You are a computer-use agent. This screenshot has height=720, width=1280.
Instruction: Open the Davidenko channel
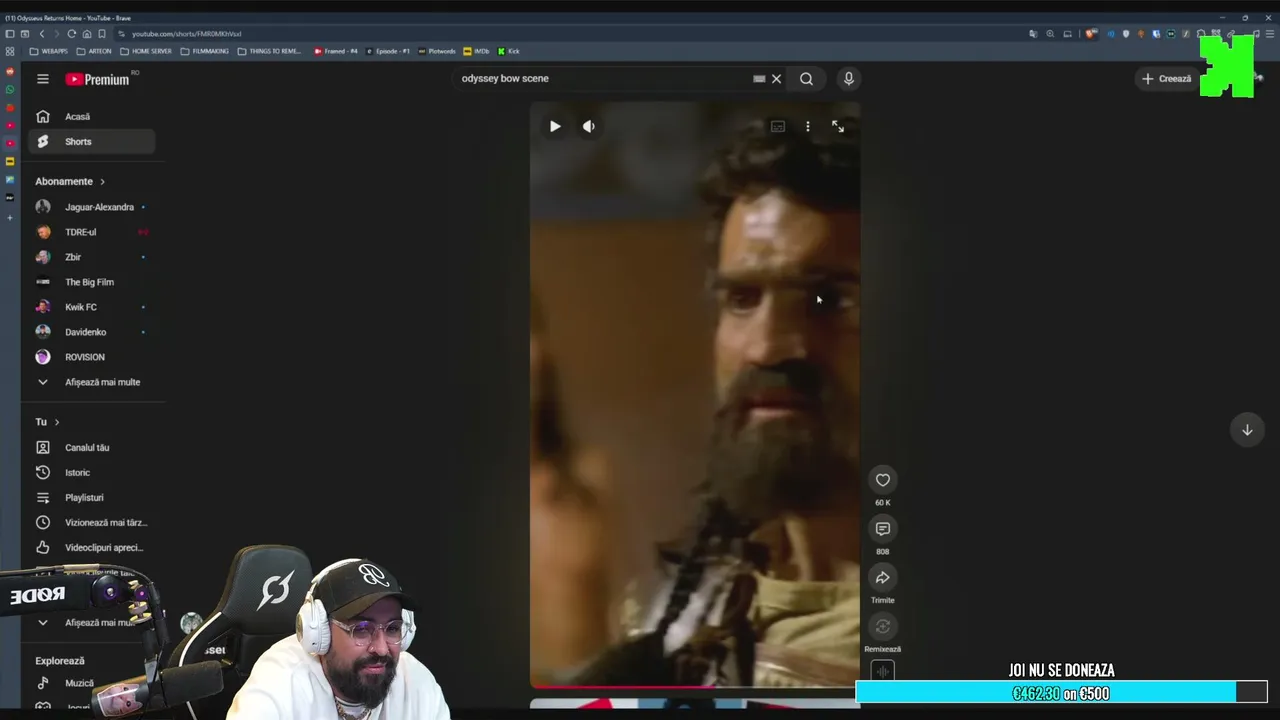coord(92,332)
